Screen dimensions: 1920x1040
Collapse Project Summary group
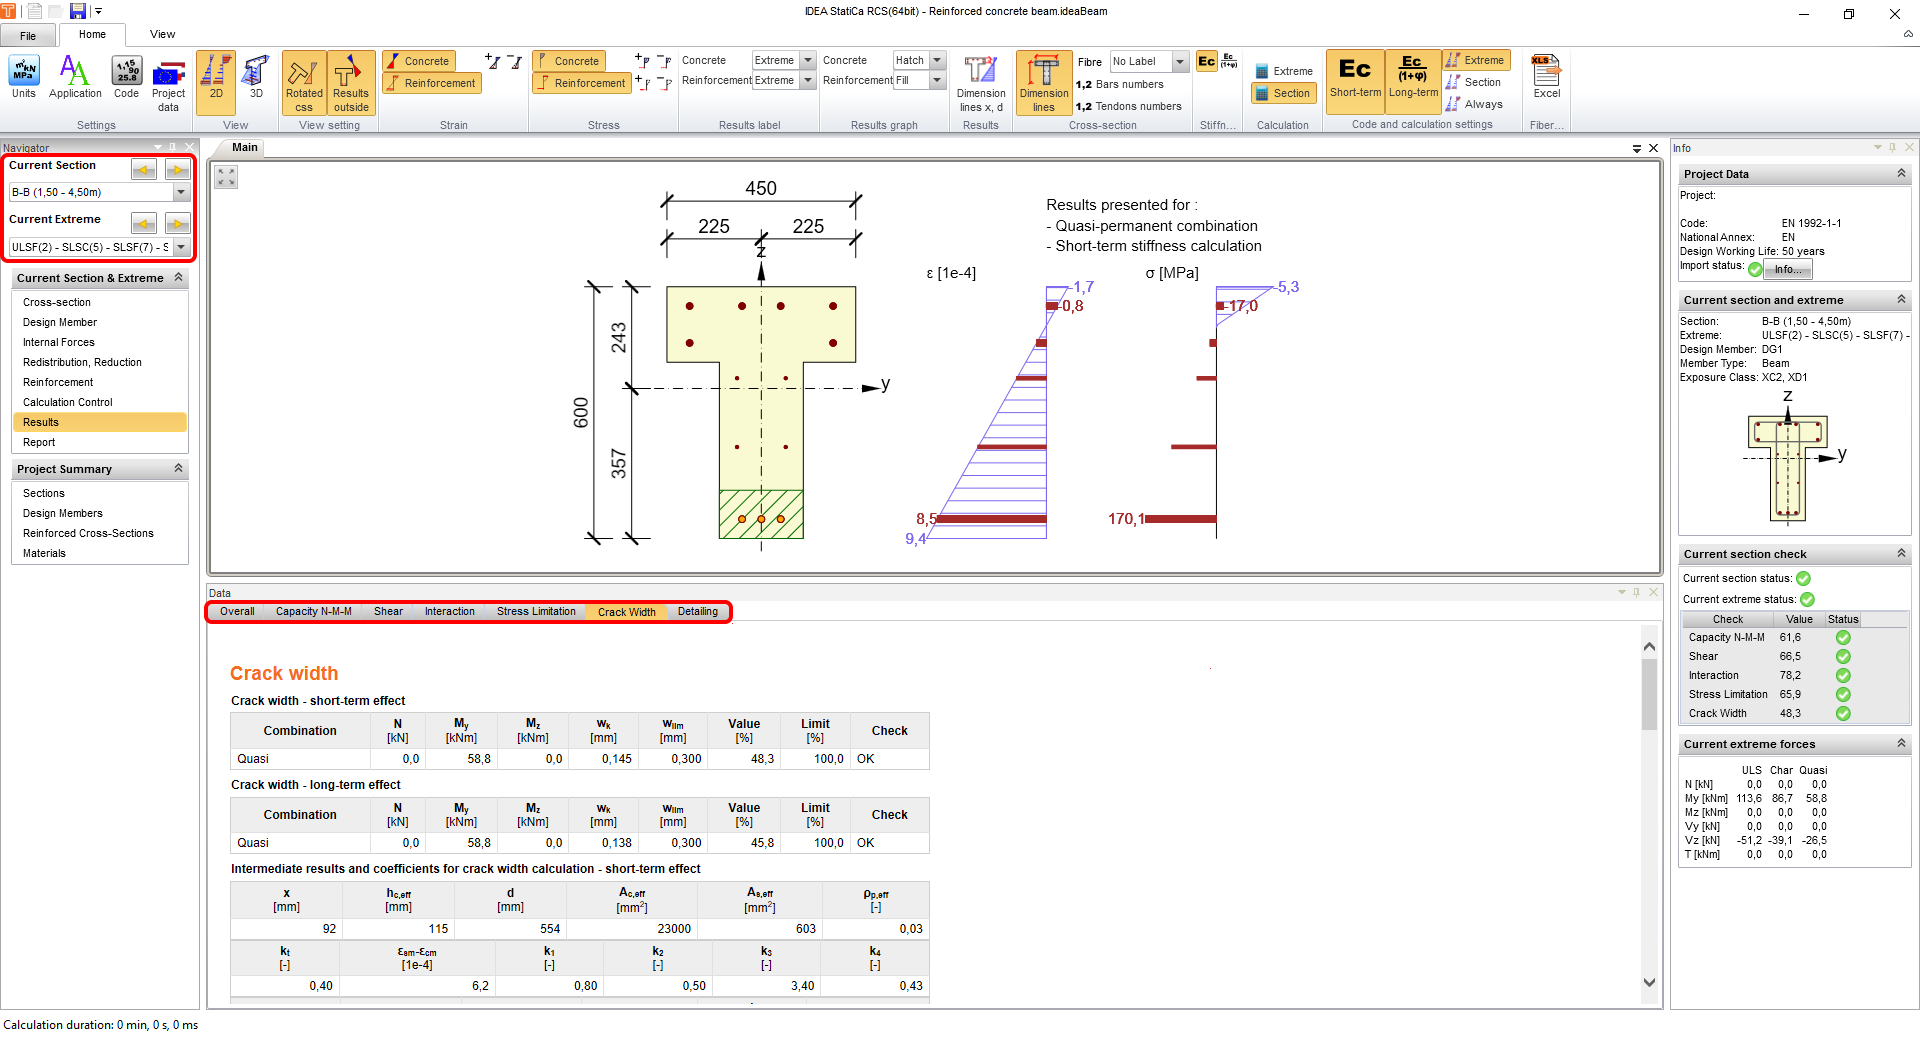179,468
